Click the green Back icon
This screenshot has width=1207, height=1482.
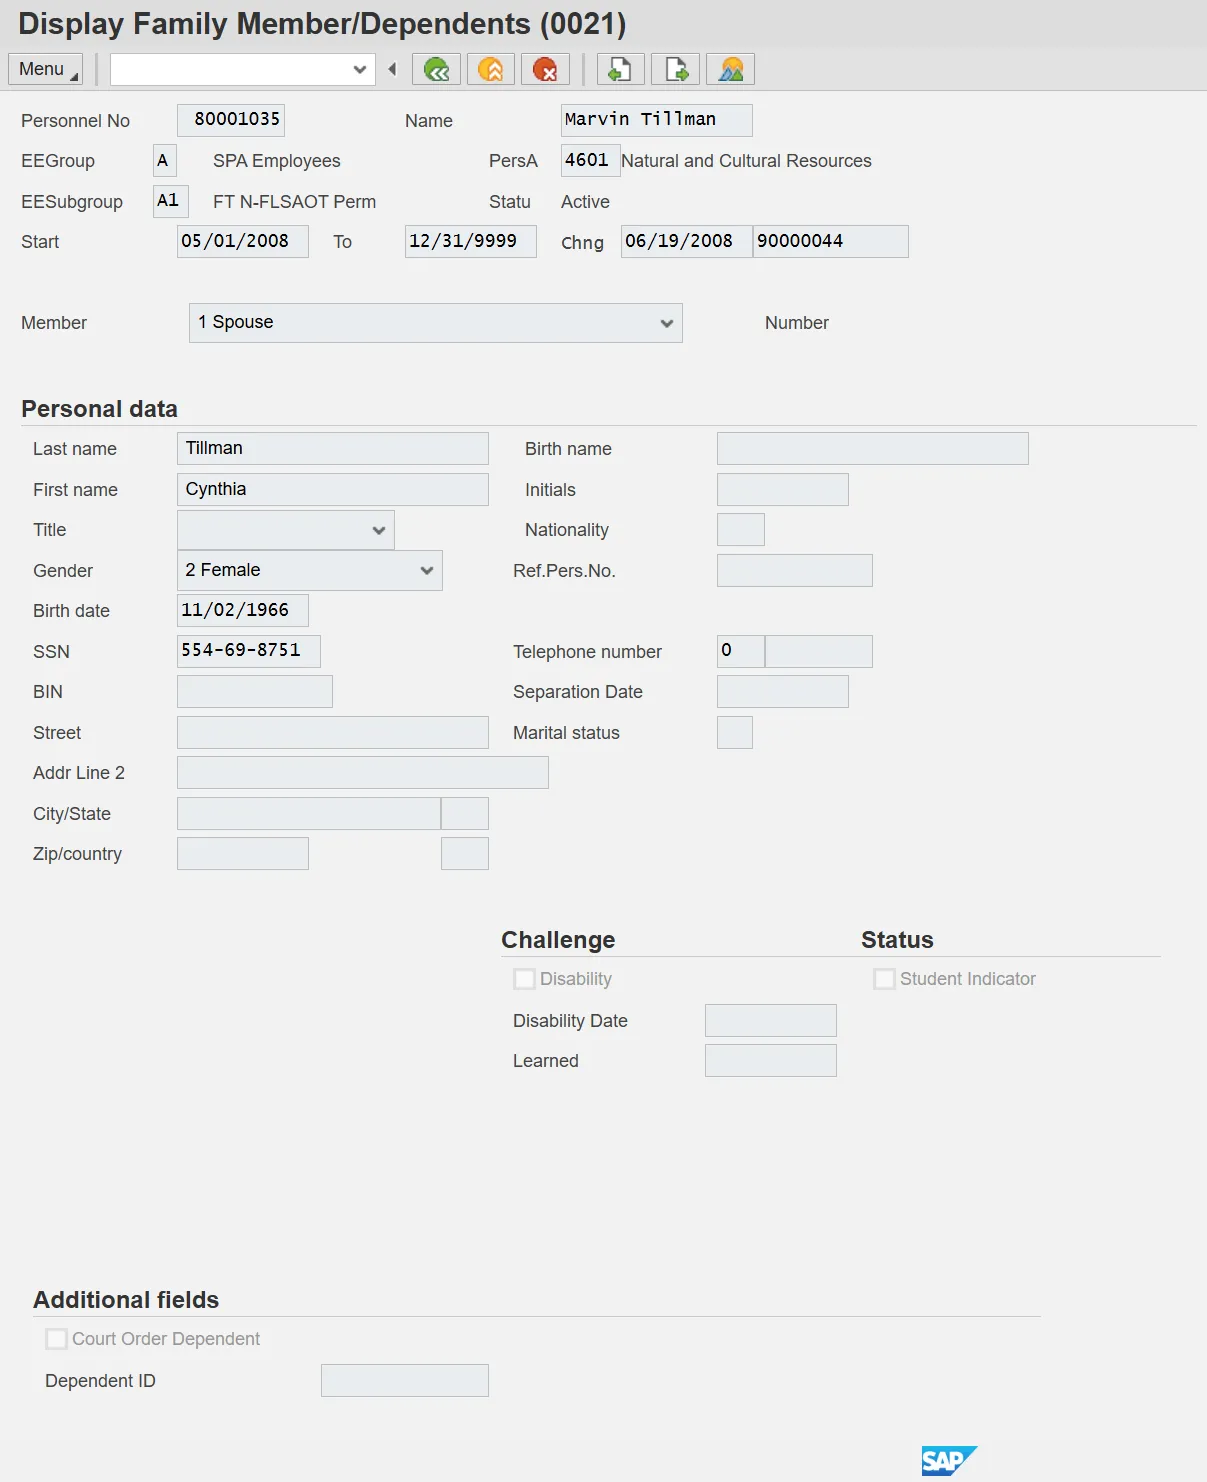(x=437, y=69)
